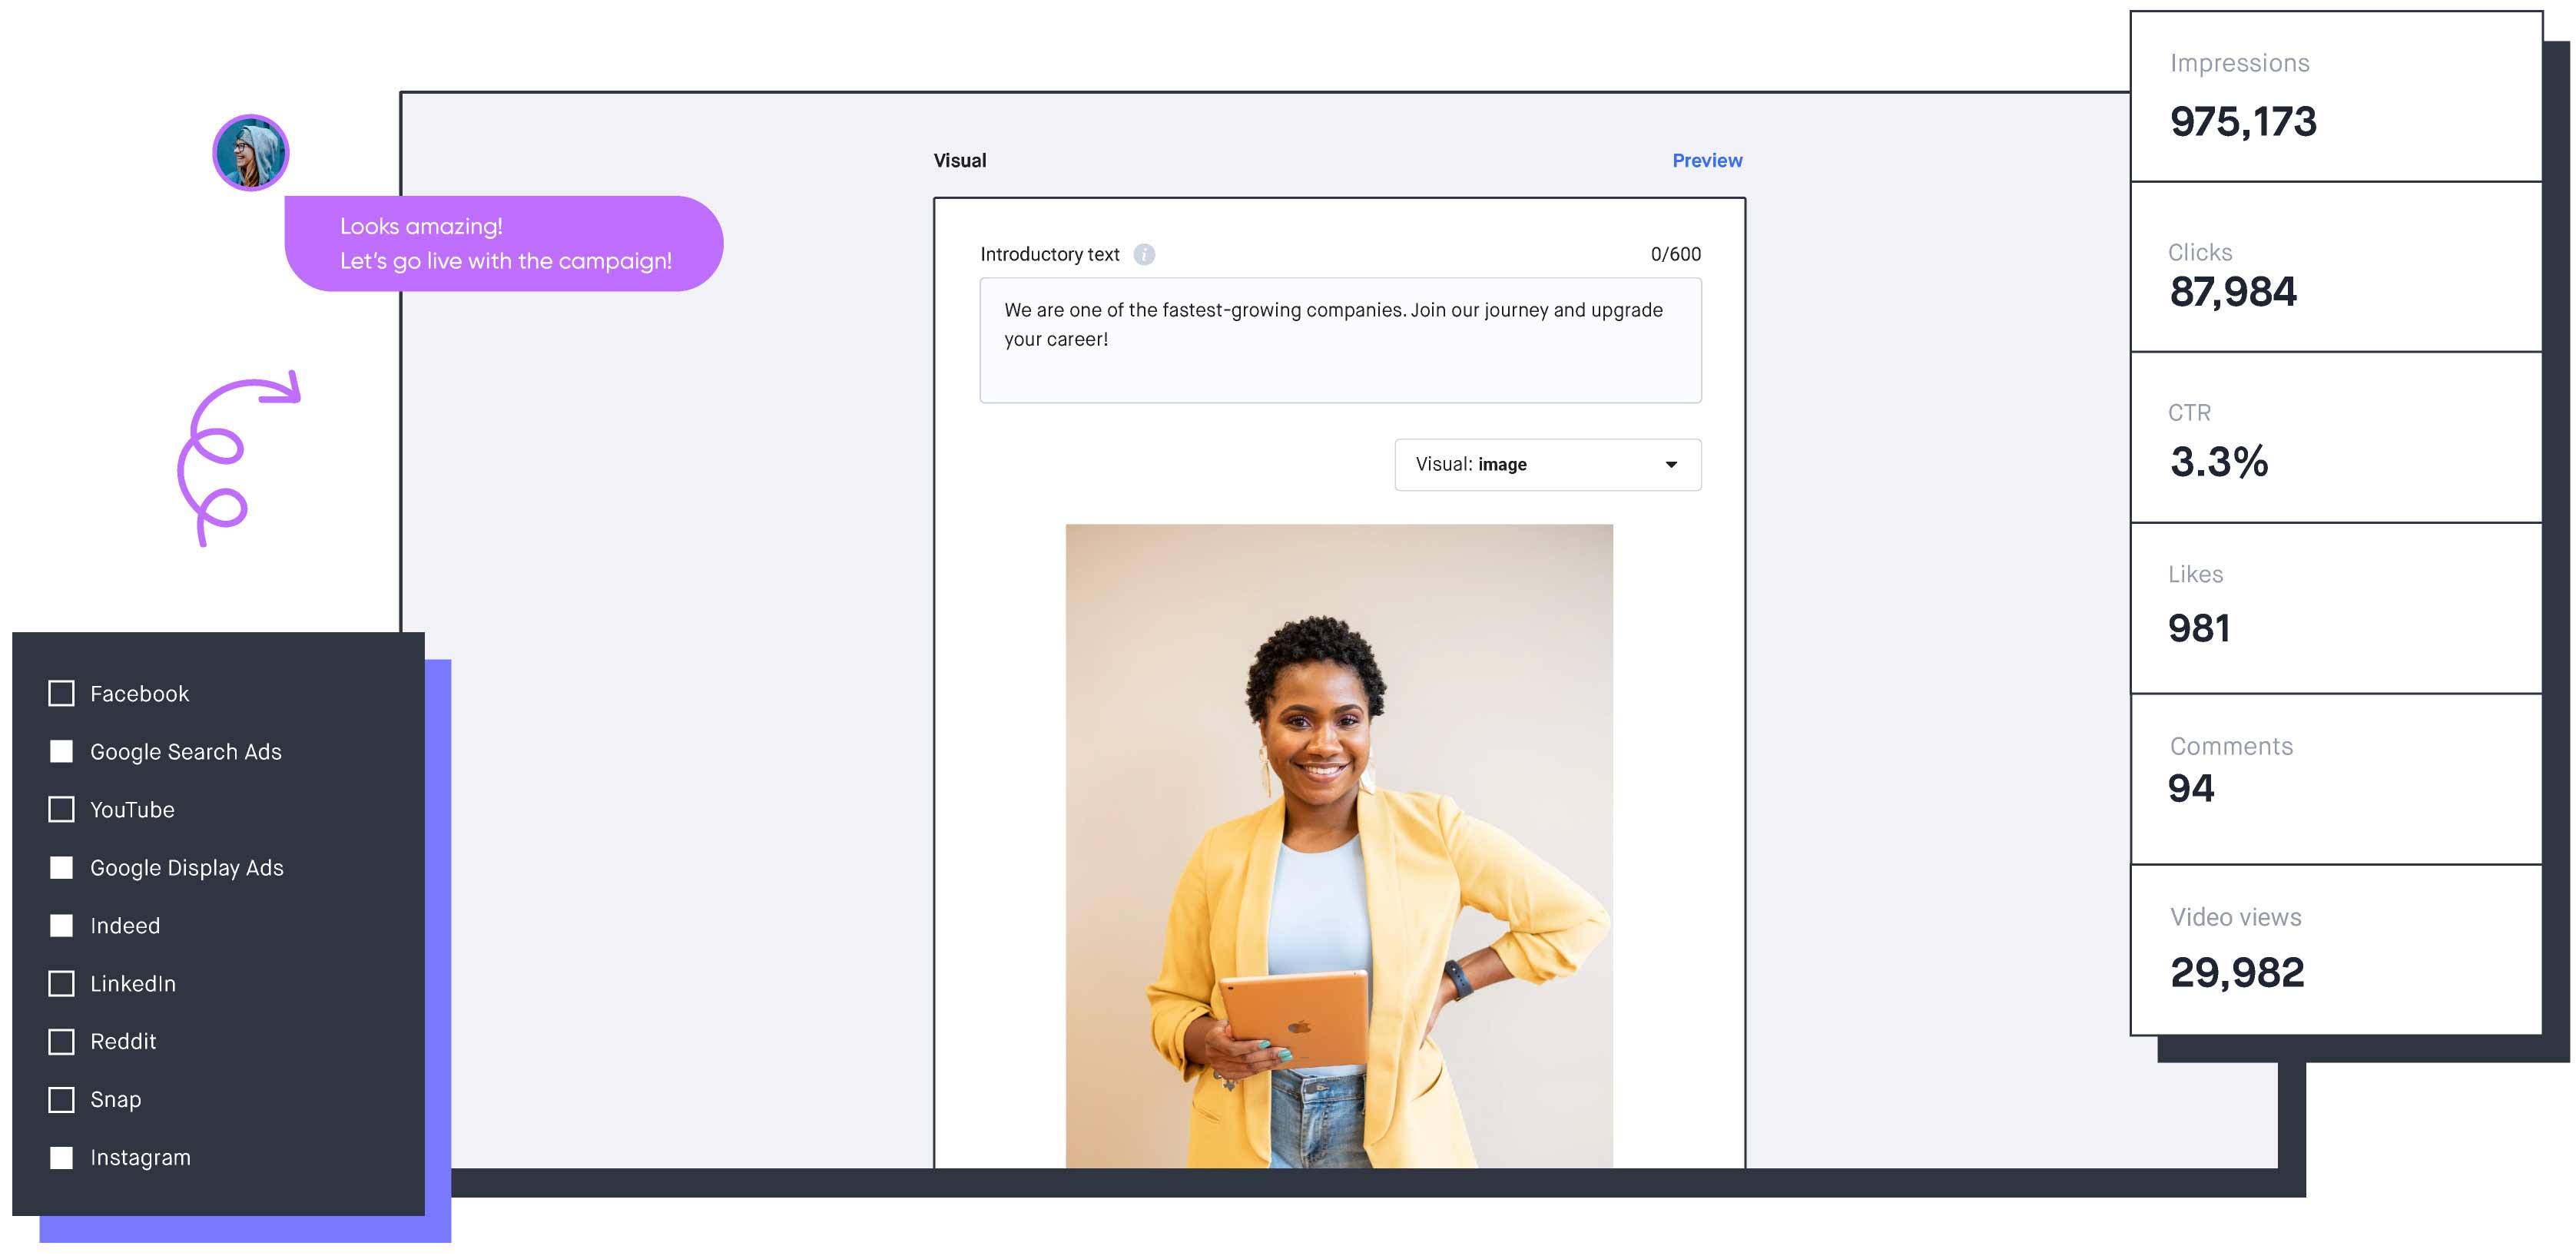Viewport: 2576px width, 1259px height.
Task: Open the Preview link
Action: 1706,160
